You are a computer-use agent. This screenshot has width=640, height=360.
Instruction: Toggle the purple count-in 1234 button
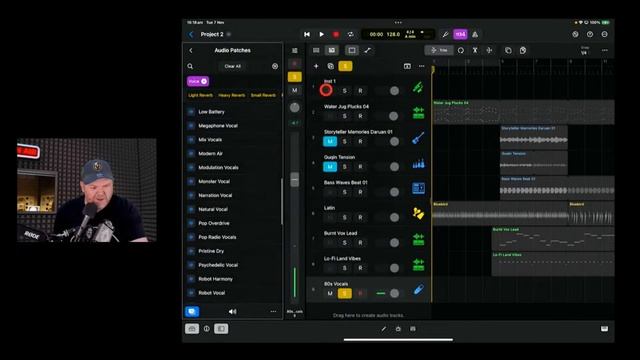click(x=460, y=34)
